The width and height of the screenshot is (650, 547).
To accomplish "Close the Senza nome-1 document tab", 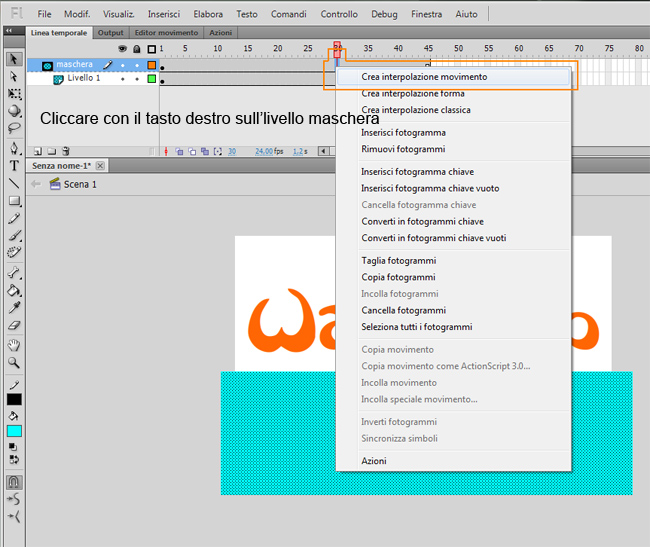I will tap(100, 166).
